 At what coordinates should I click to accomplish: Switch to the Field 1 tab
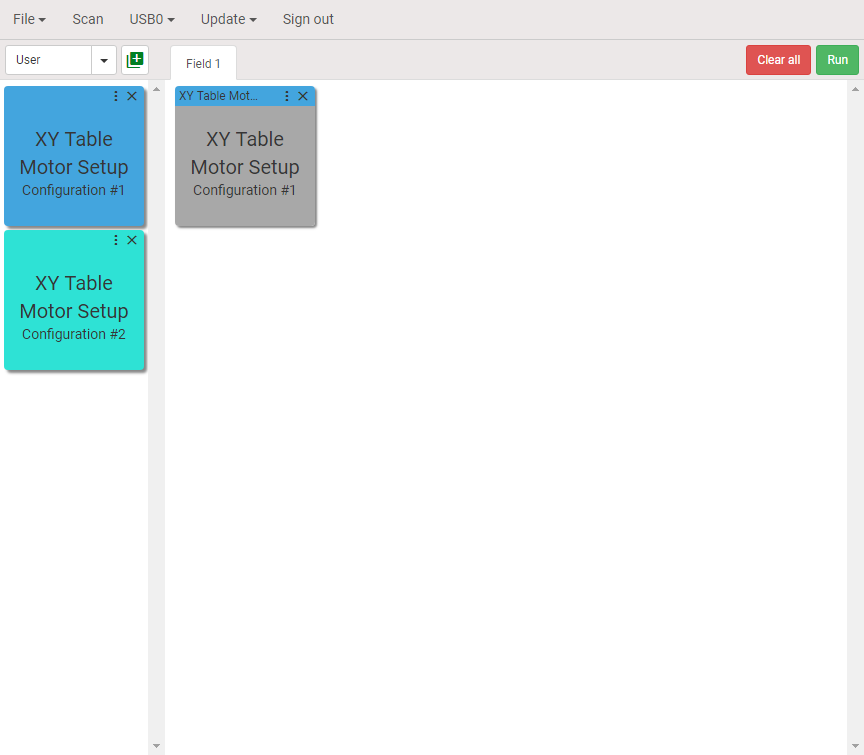tap(203, 63)
